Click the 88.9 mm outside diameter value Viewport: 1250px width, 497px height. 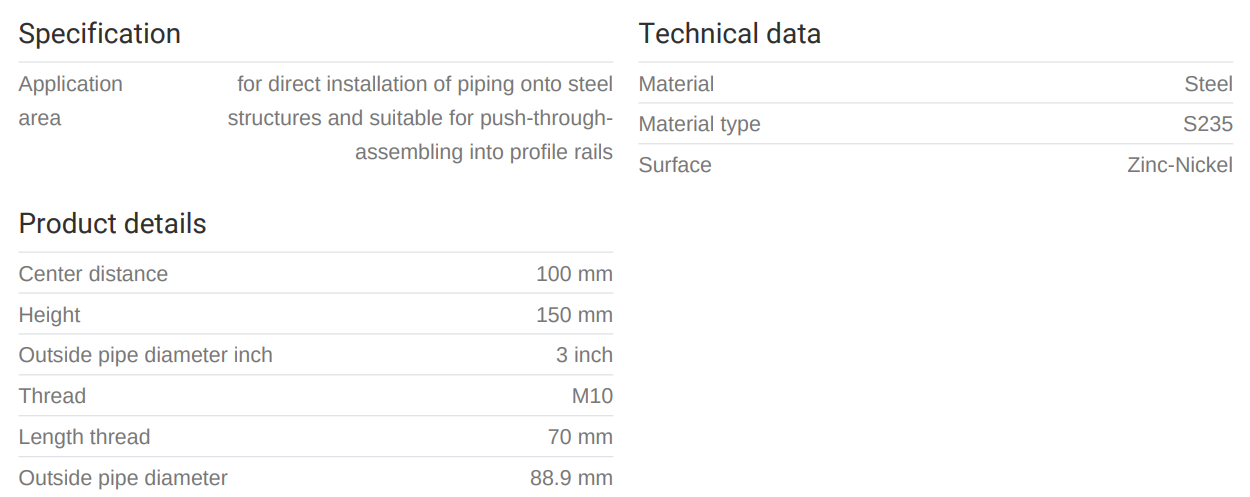571,478
